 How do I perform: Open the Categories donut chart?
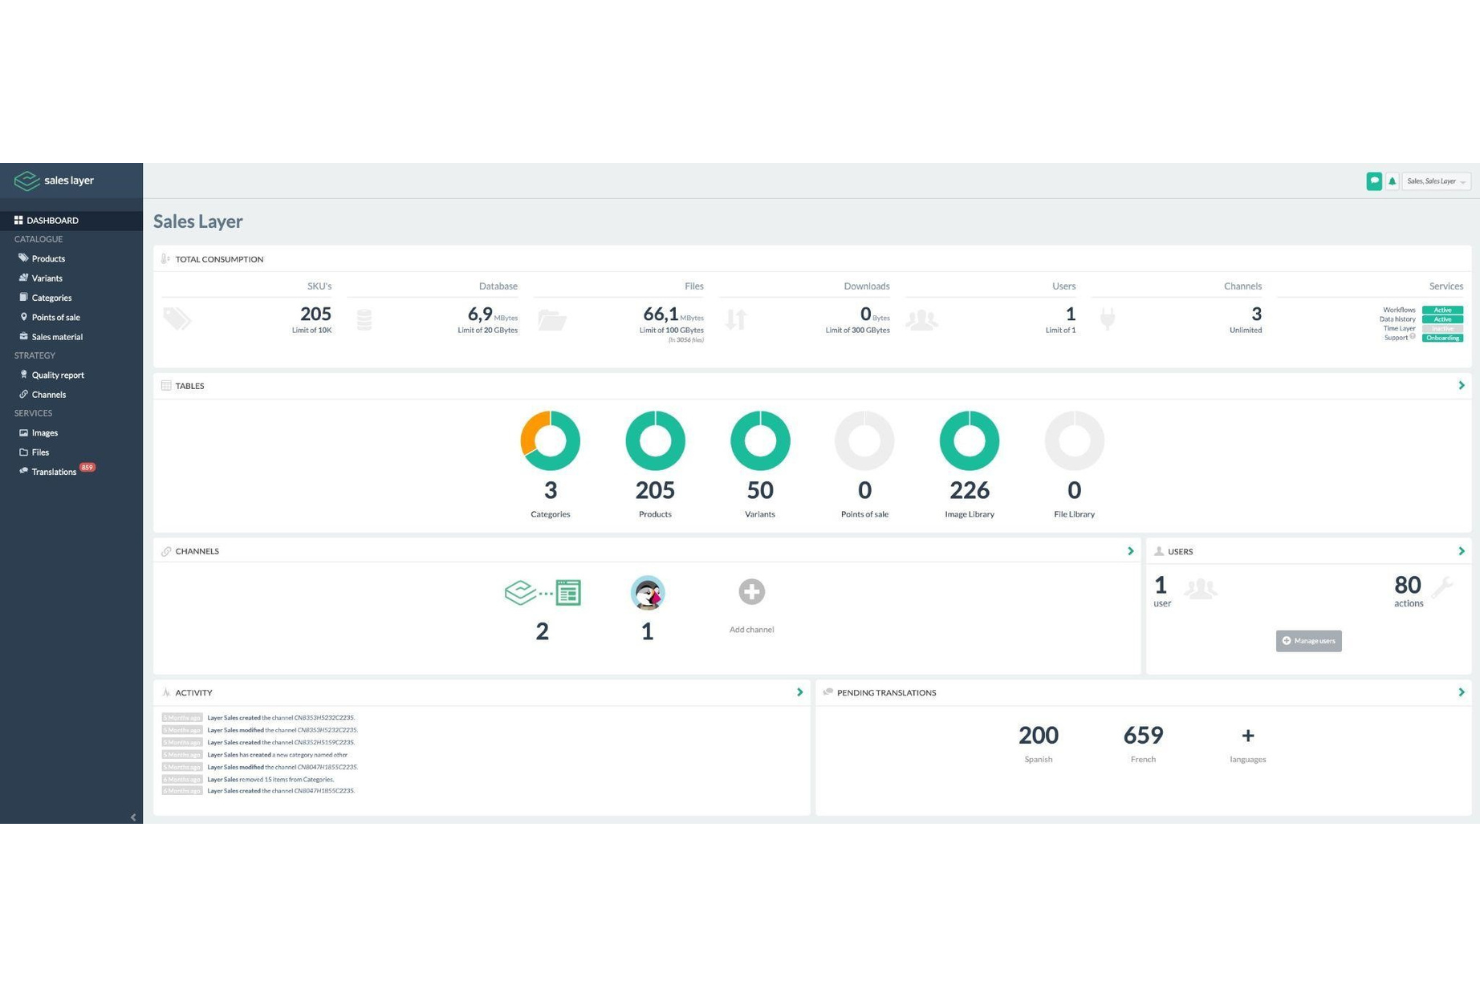tap(550, 440)
